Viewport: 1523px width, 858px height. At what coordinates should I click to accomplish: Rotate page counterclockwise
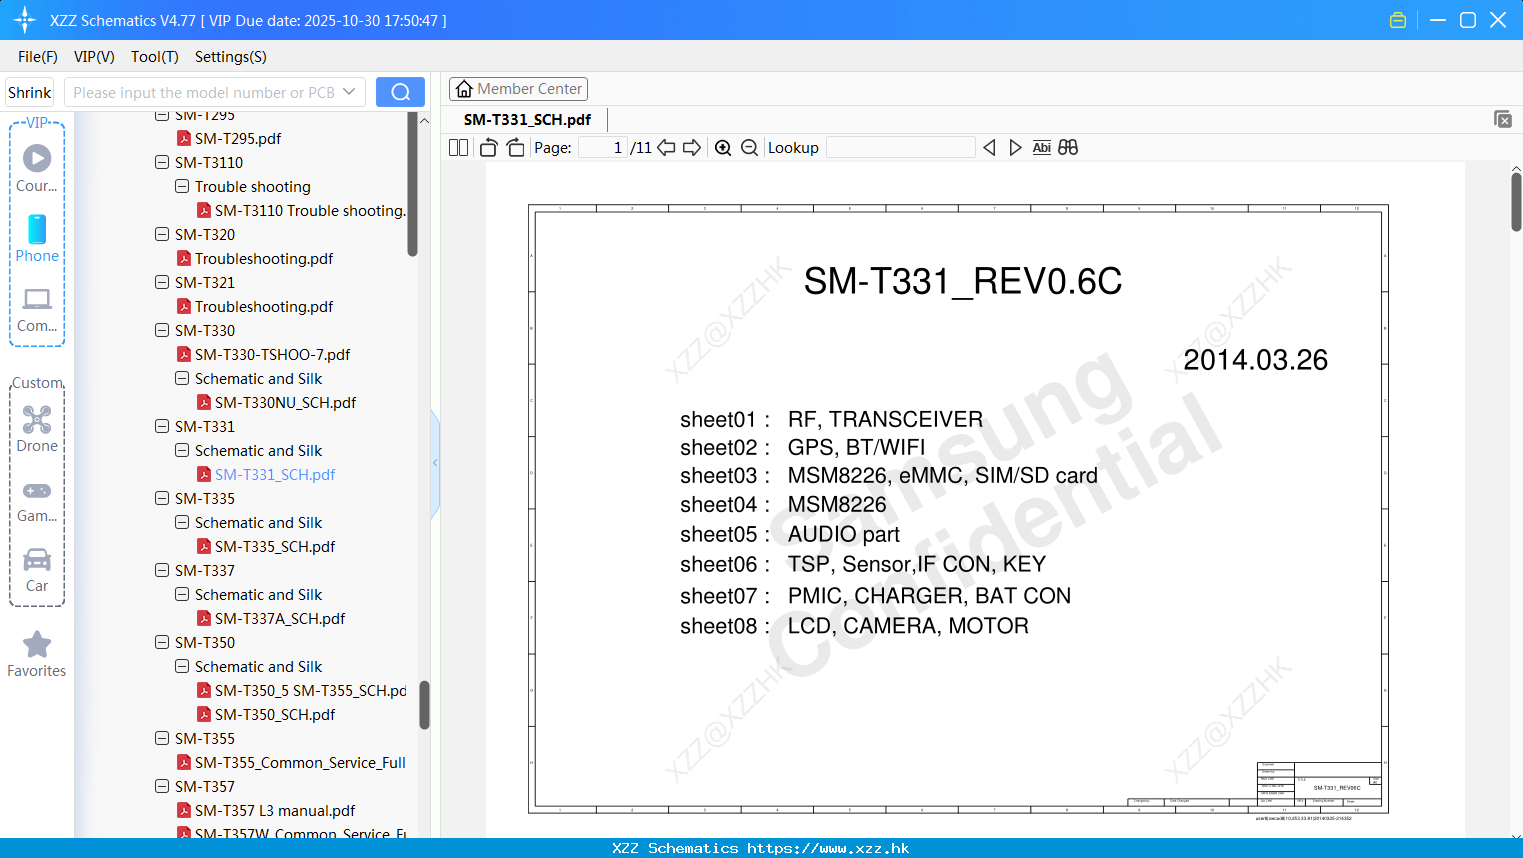488,148
